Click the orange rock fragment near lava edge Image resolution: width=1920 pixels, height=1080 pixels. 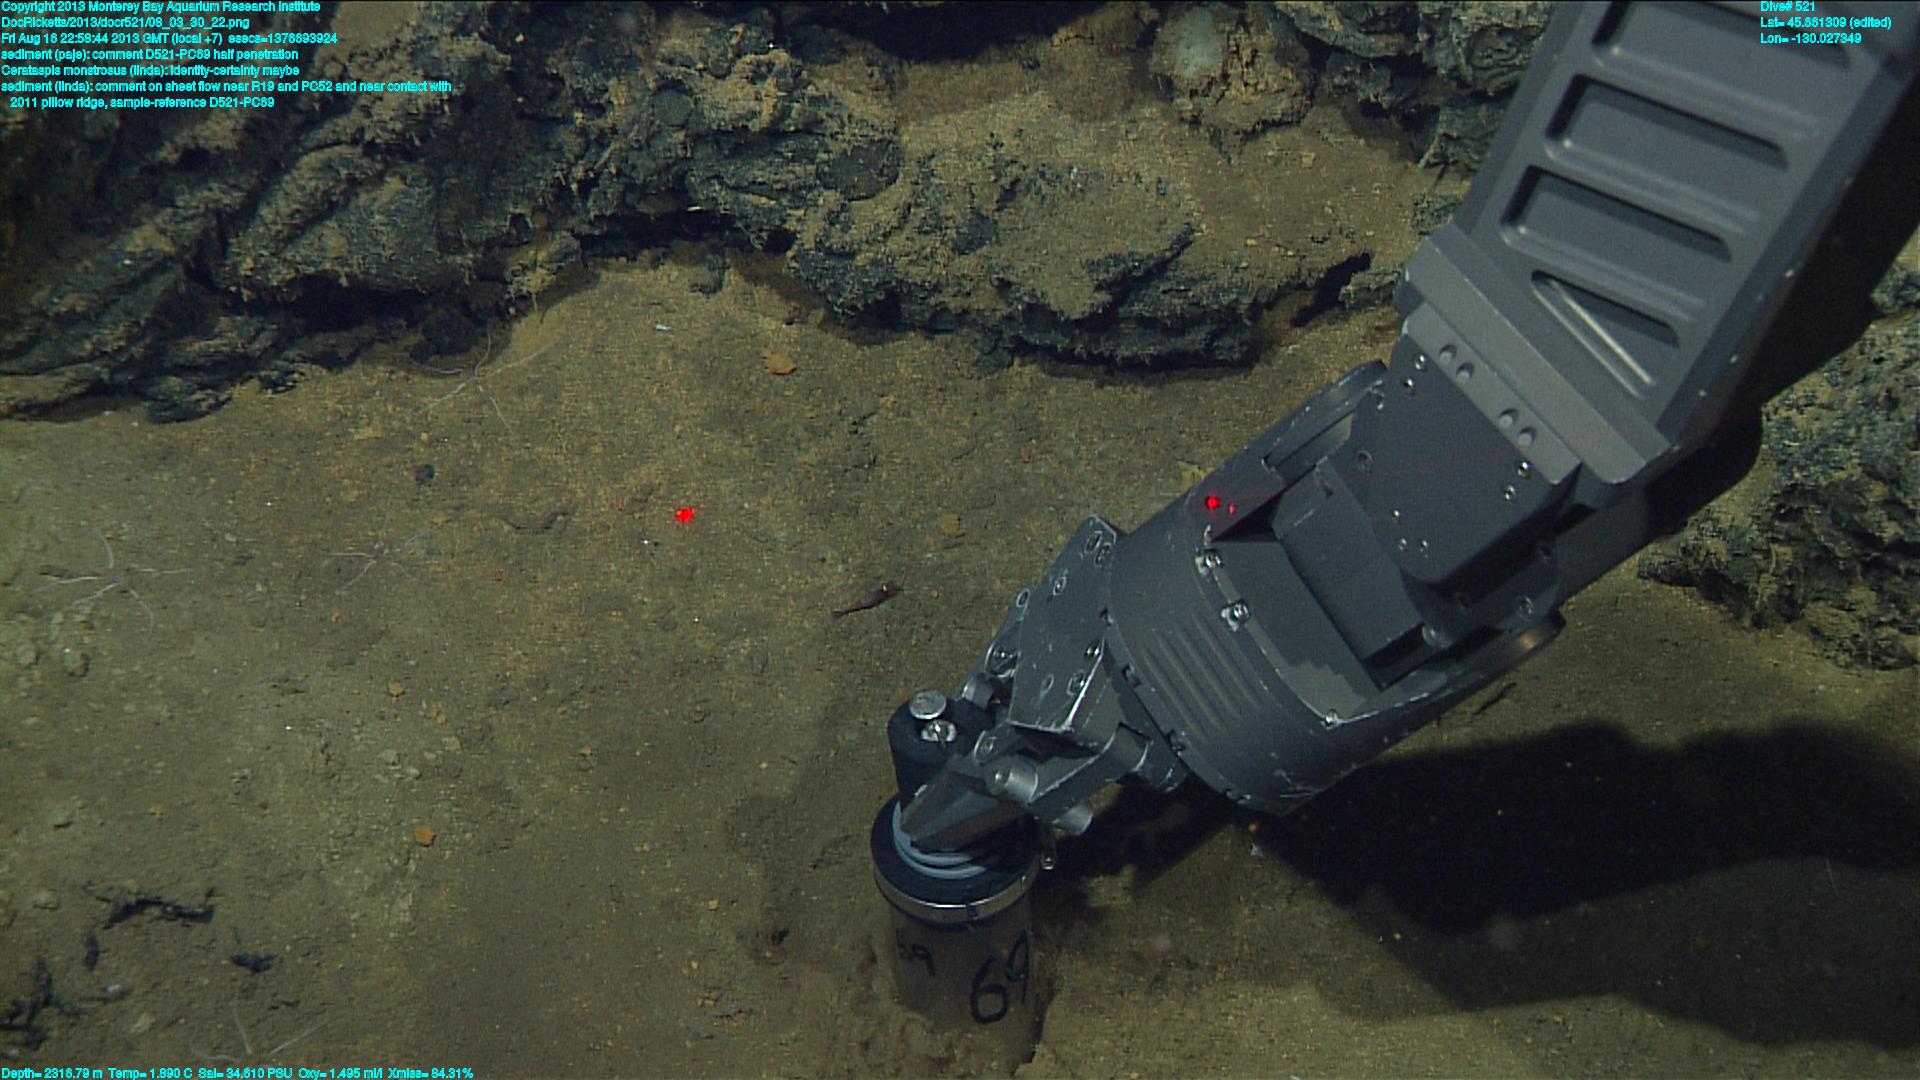pyautogui.click(x=778, y=362)
